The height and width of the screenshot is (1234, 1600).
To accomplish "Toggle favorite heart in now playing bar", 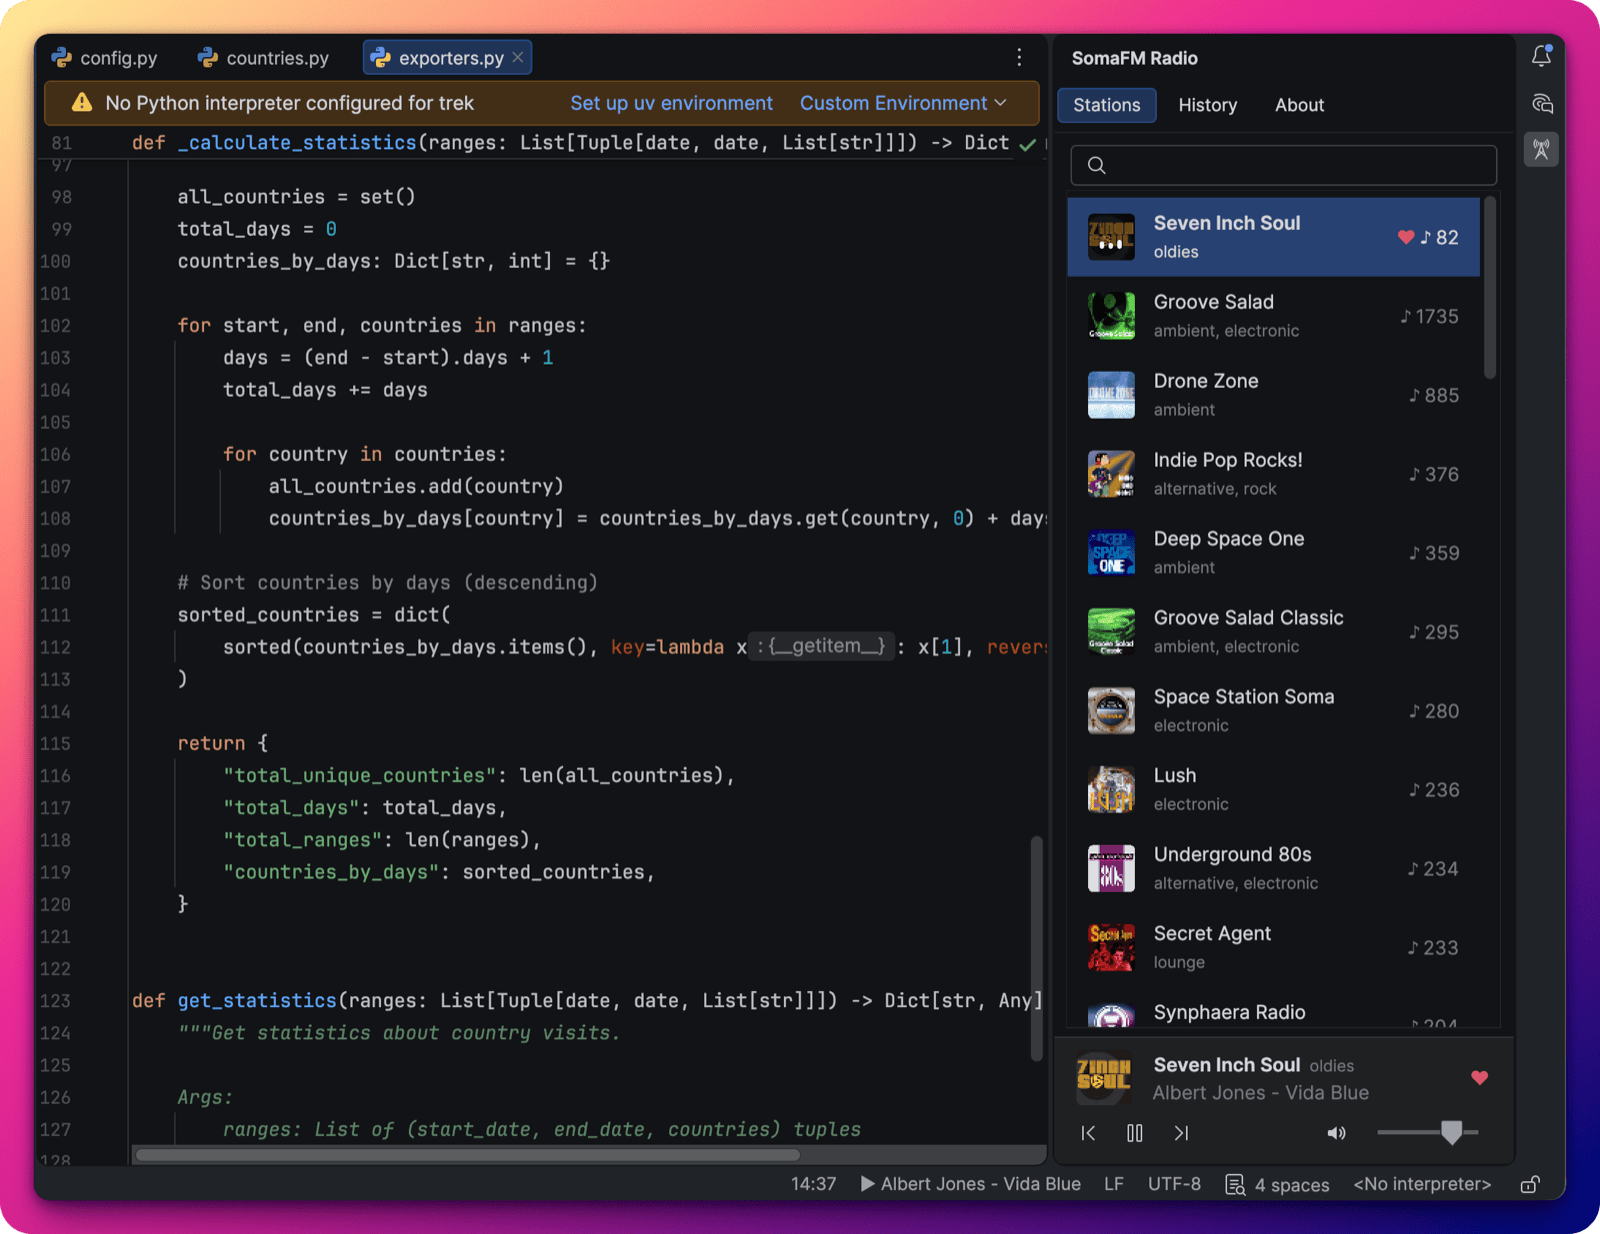I will click(x=1480, y=1077).
